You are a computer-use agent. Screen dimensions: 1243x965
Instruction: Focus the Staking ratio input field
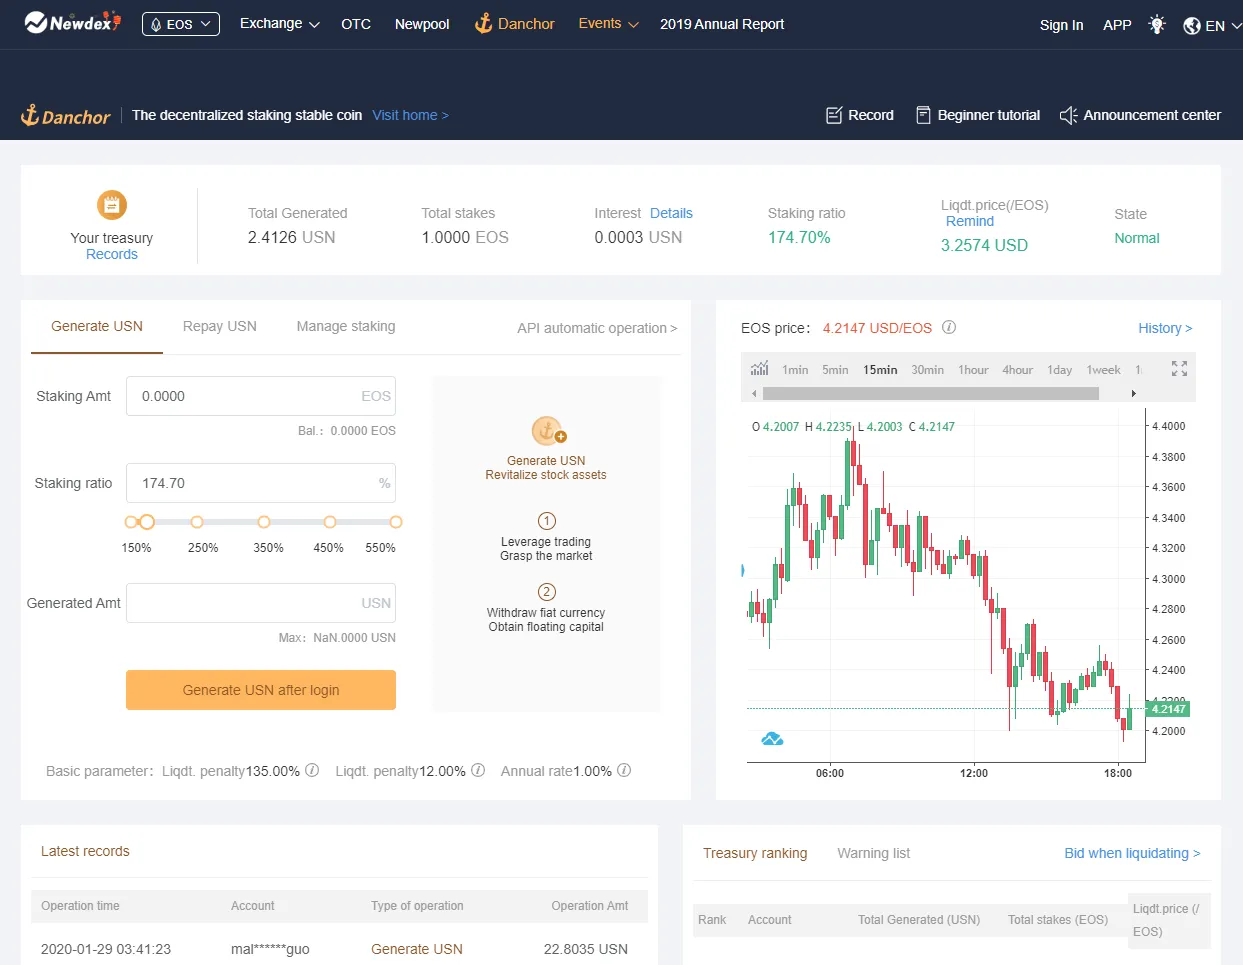point(261,483)
